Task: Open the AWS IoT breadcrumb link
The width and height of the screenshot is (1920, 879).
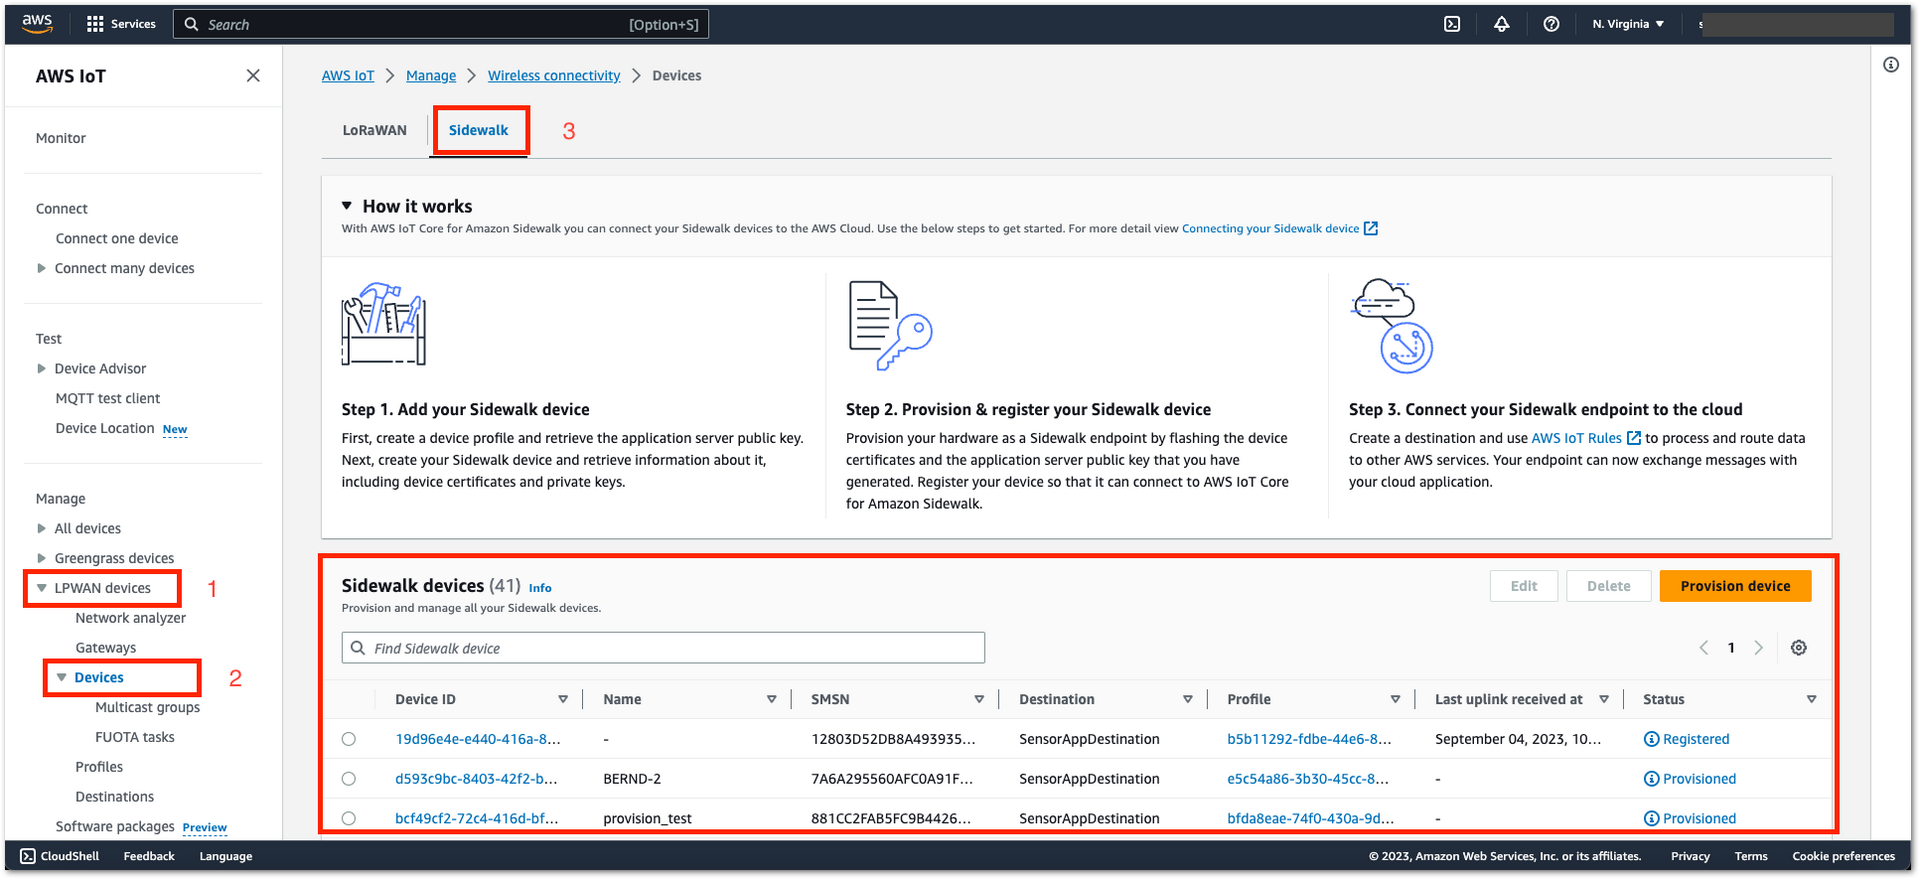Action: [348, 76]
